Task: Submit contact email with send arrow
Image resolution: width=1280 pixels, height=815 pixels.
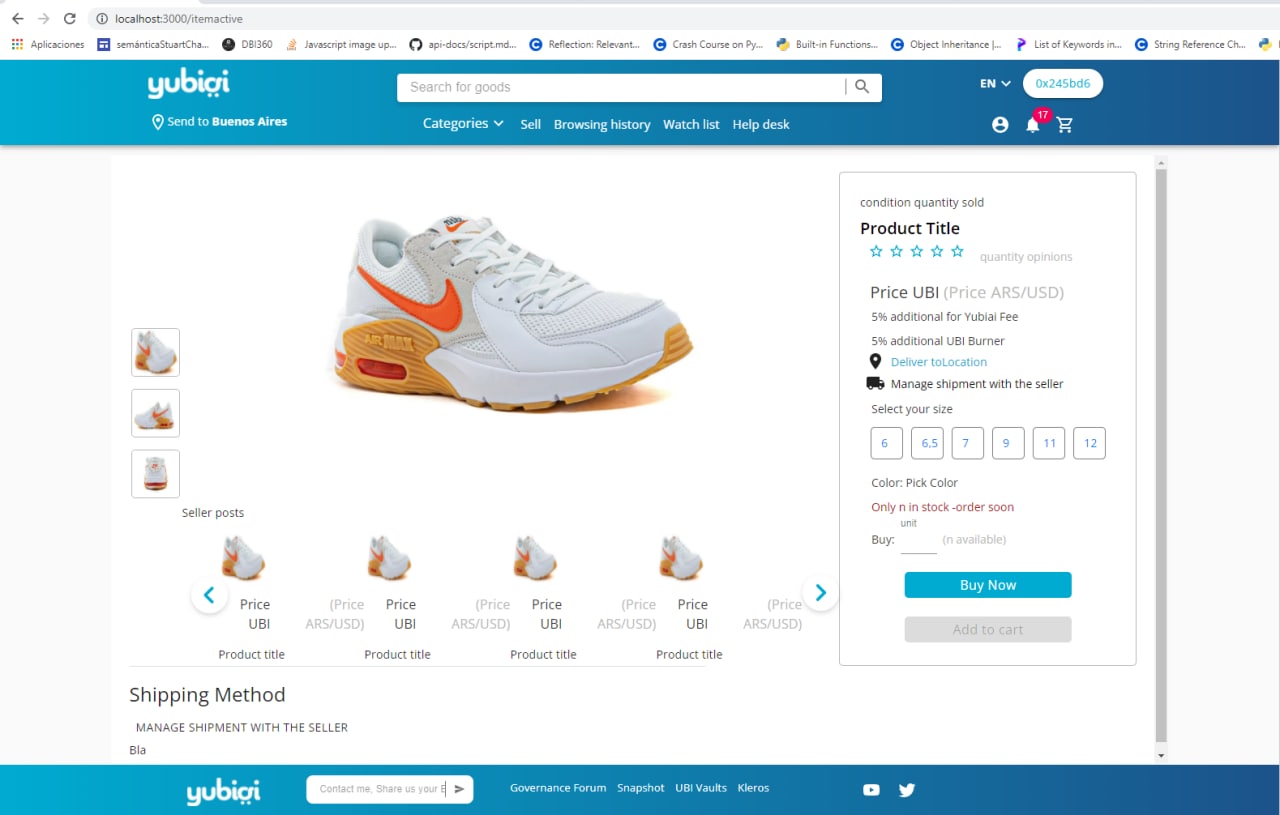Action: tap(459, 789)
